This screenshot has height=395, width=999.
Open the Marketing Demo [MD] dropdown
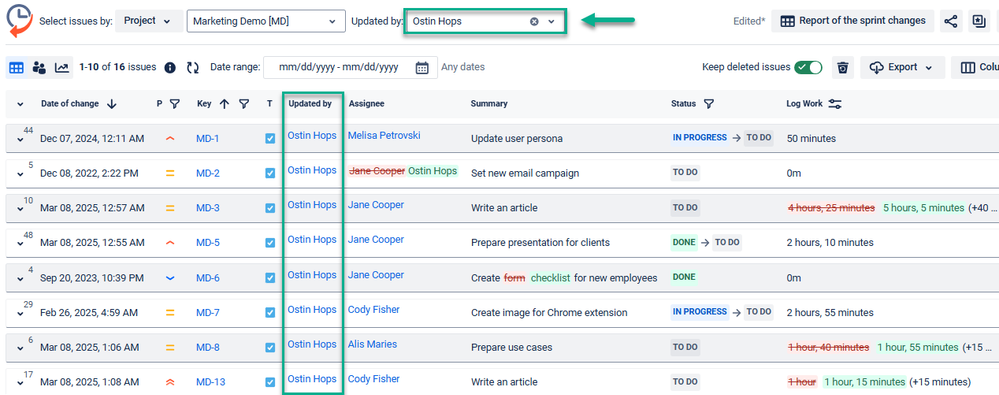[266, 21]
